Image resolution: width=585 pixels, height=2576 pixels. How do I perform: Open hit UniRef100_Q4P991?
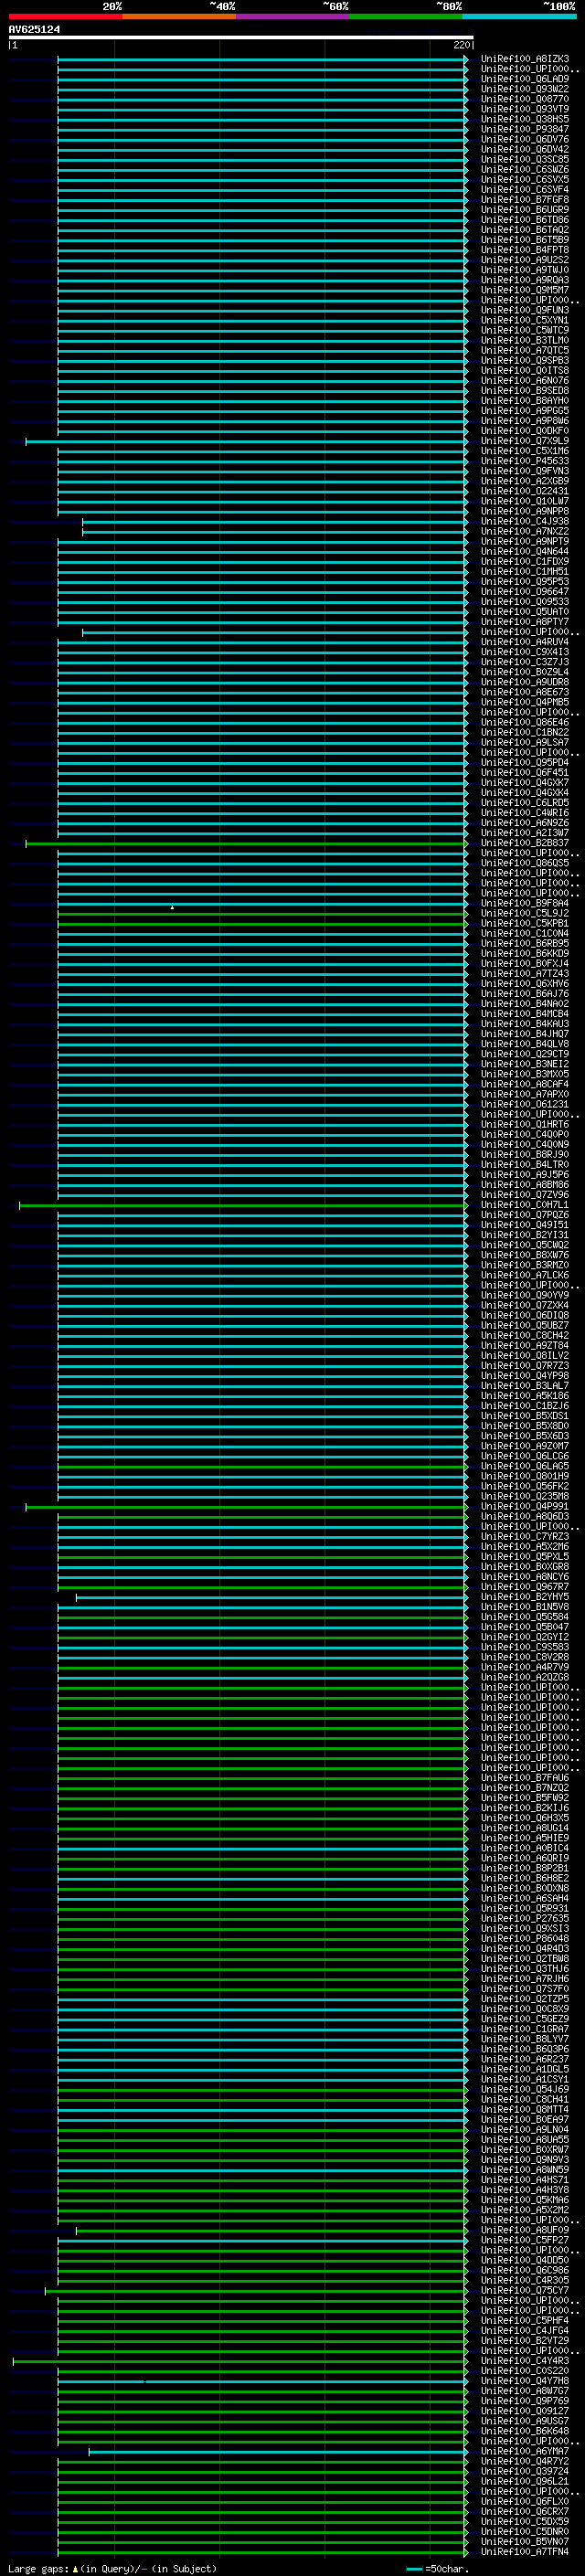(x=524, y=1506)
